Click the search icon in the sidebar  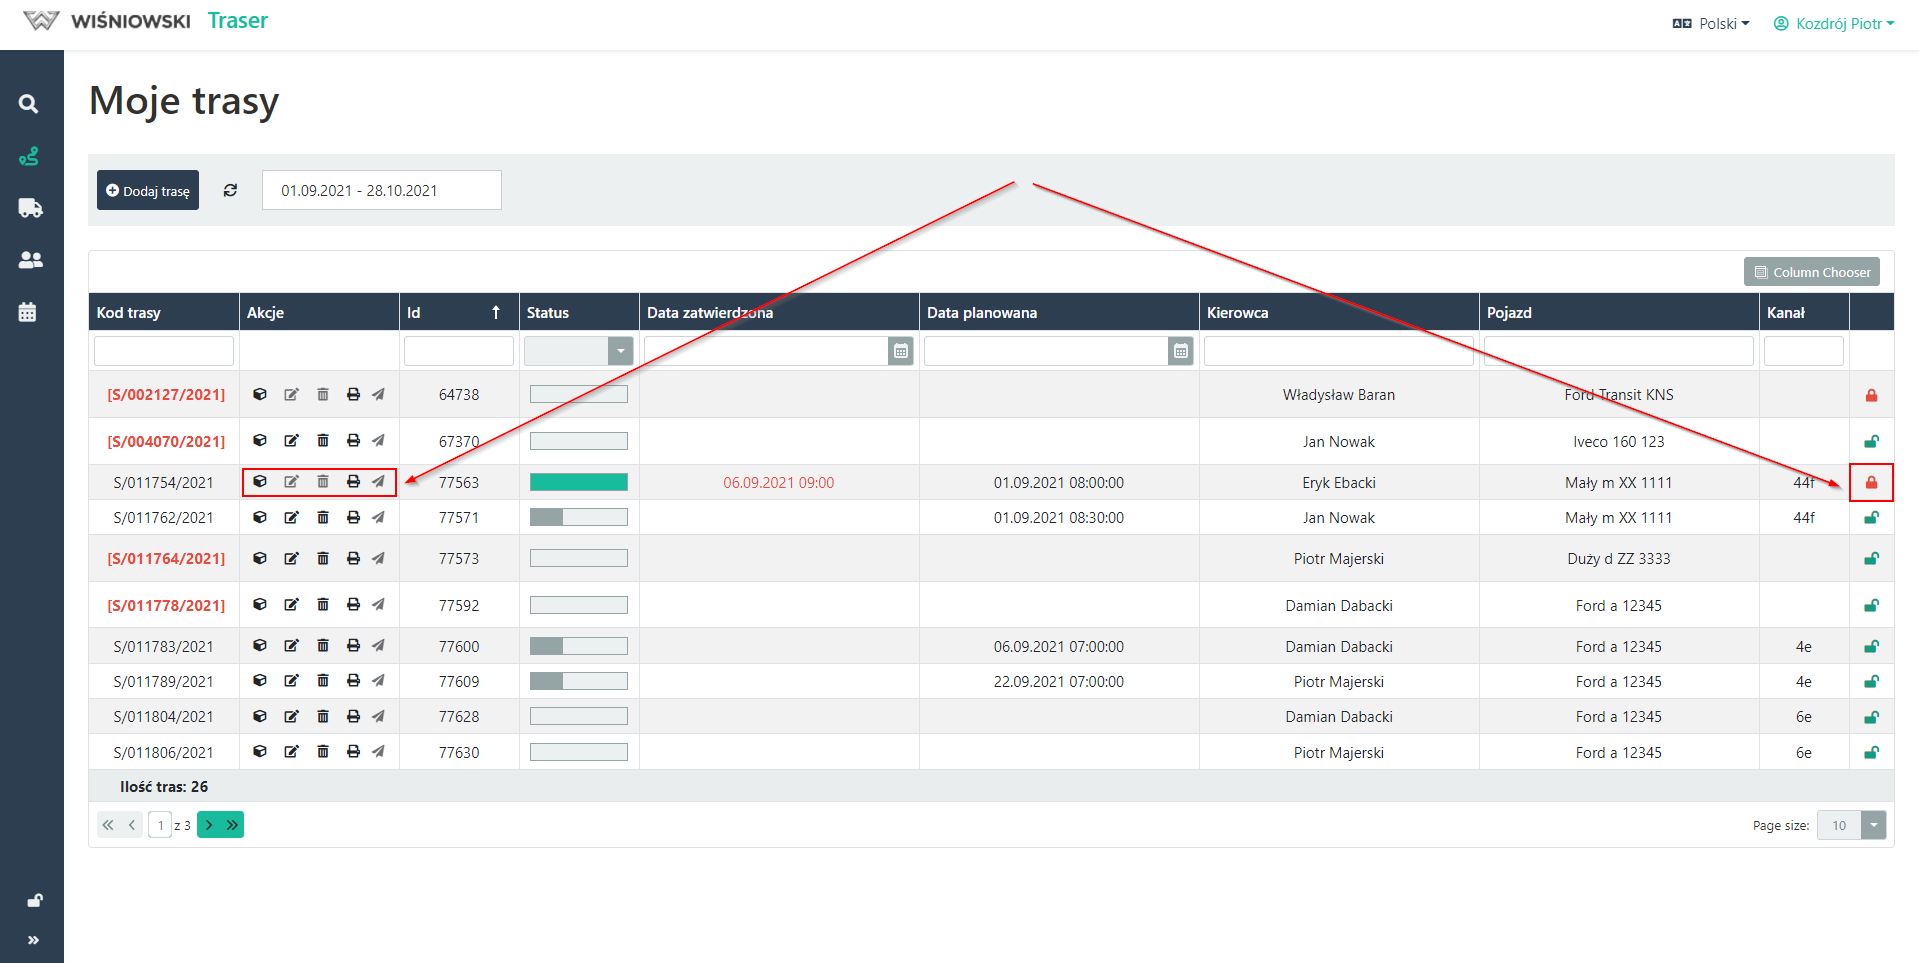click(29, 104)
